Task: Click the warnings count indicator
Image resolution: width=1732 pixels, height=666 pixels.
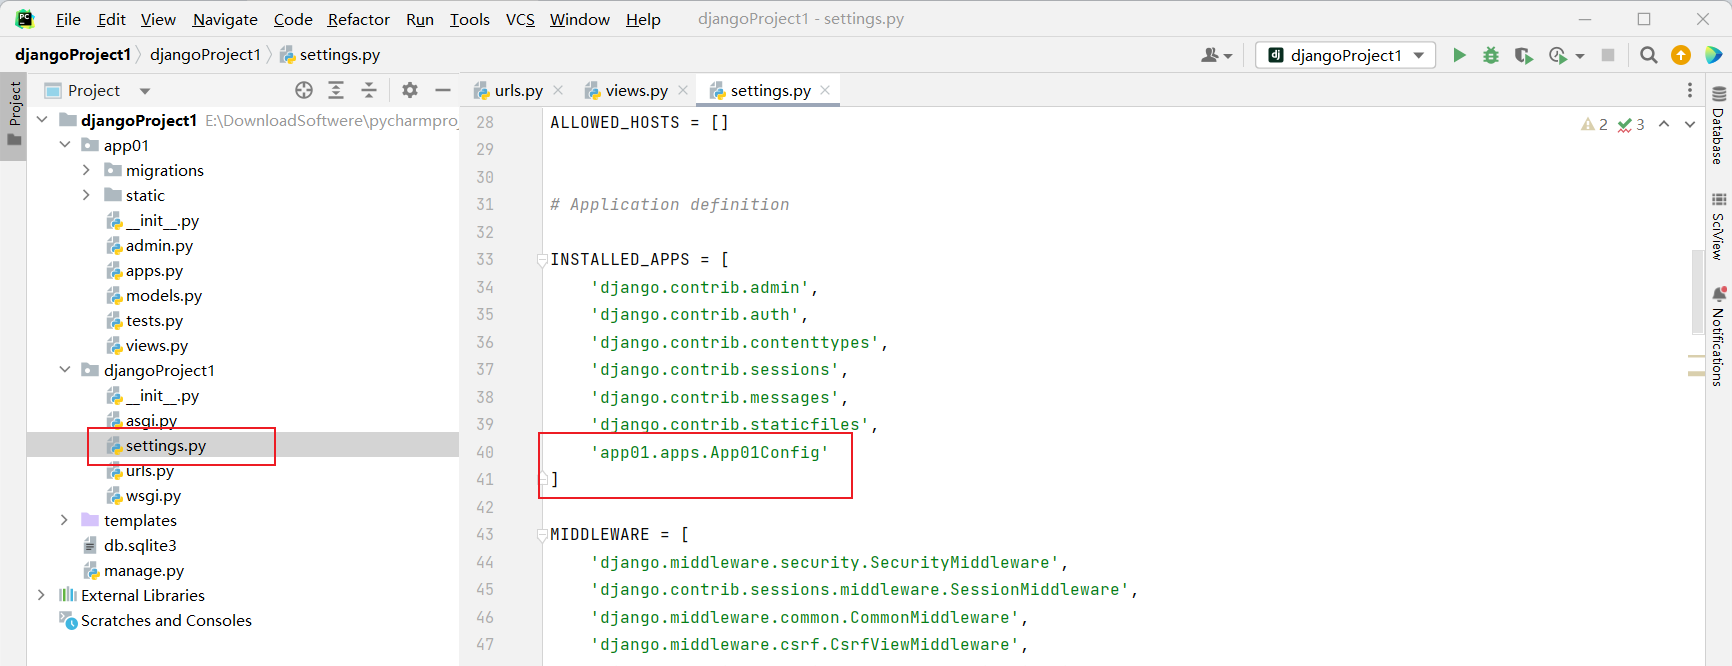Action: (1594, 124)
